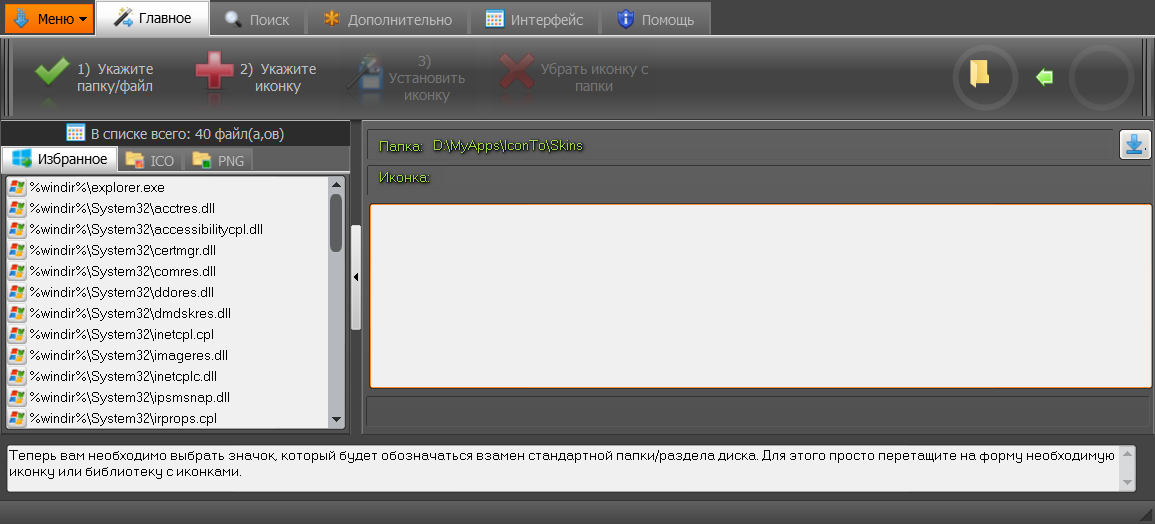Viewport: 1155px width, 524px height.
Task: Click the blue download arrow button
Action: (1135, 144)
